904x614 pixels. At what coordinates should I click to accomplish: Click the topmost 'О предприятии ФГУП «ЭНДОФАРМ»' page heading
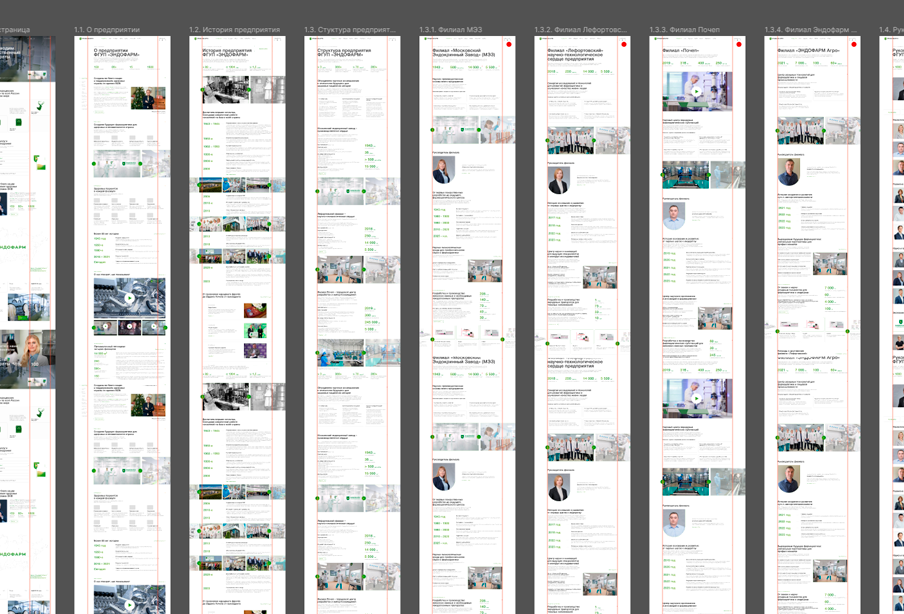click(x=116, y=52)
